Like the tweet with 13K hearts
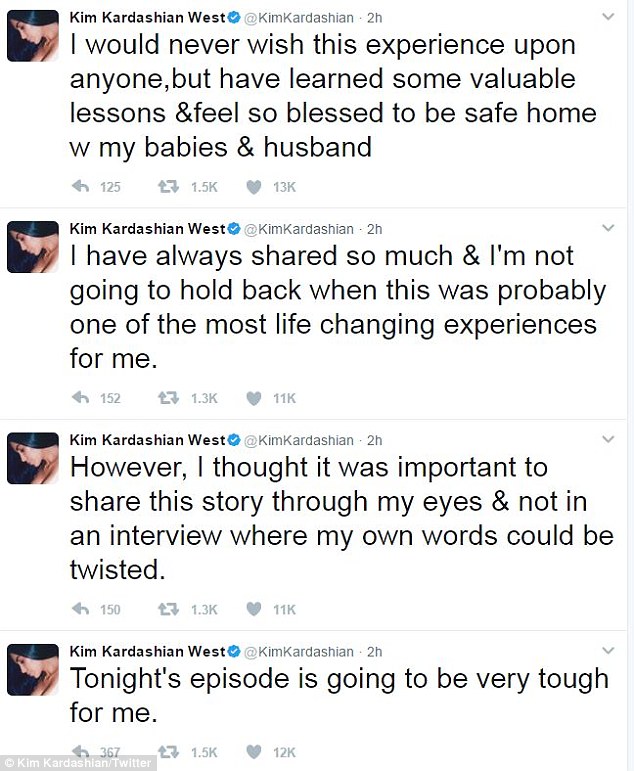 254,187
